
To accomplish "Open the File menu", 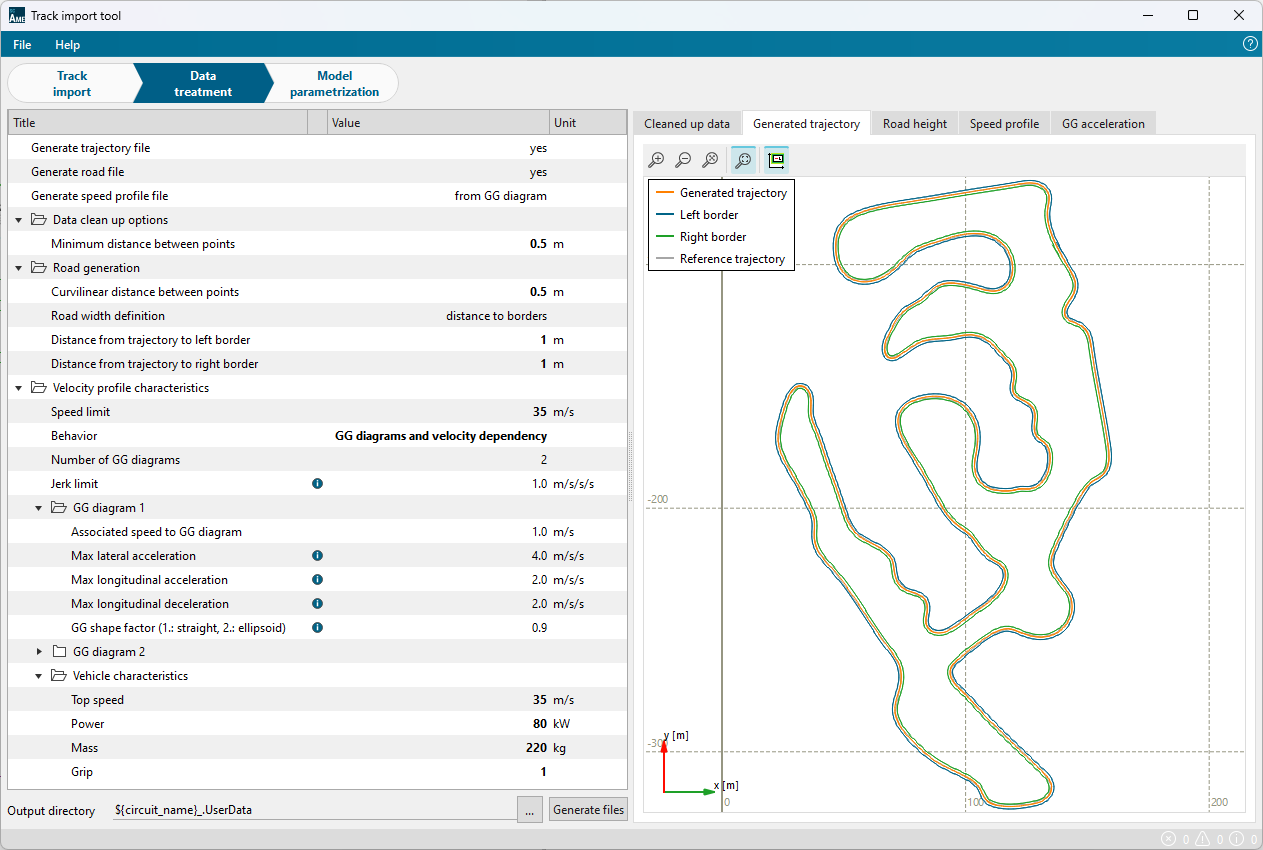I will pos(22,45).
